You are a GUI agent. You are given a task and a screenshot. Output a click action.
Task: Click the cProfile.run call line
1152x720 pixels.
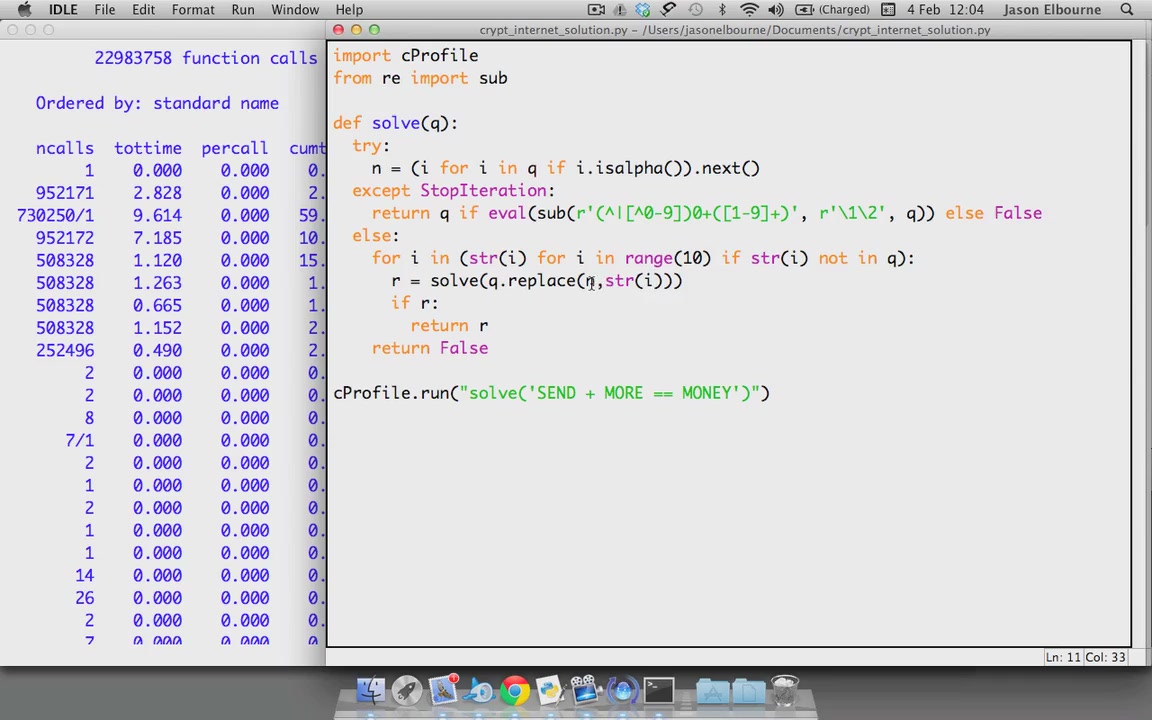(x=551, y=393)
